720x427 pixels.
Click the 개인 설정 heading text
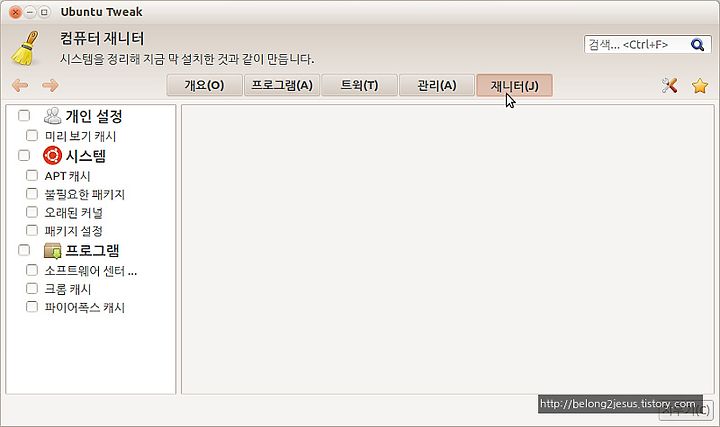click(x=94, y=116)
